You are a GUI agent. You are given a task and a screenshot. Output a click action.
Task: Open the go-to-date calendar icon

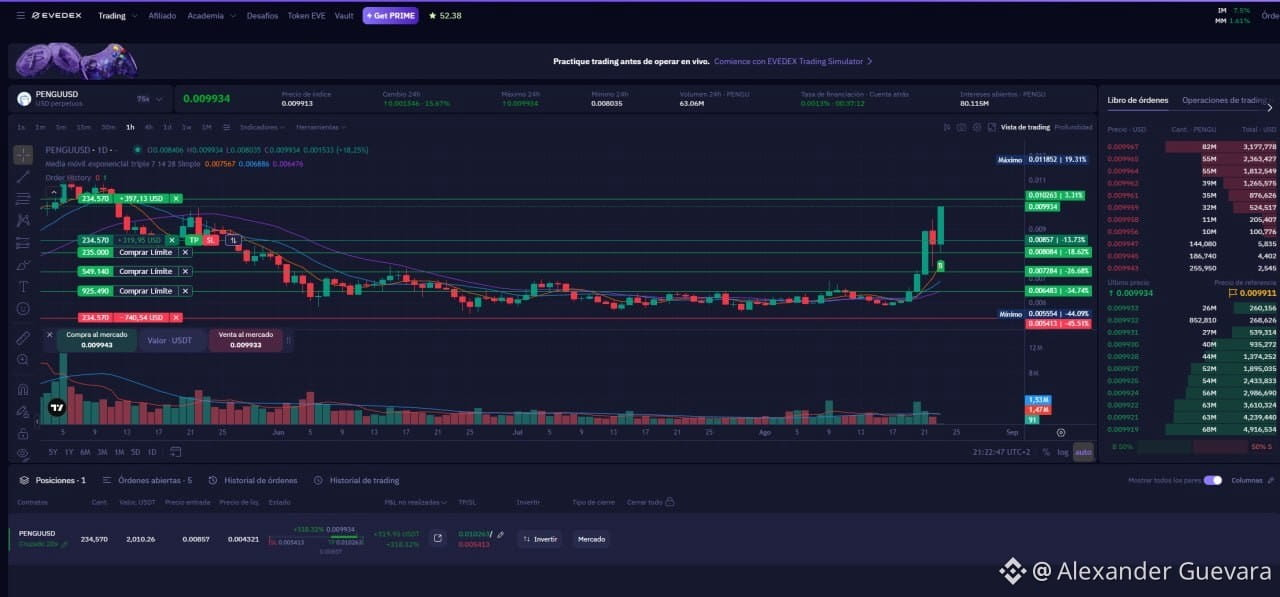coord(175,452)
